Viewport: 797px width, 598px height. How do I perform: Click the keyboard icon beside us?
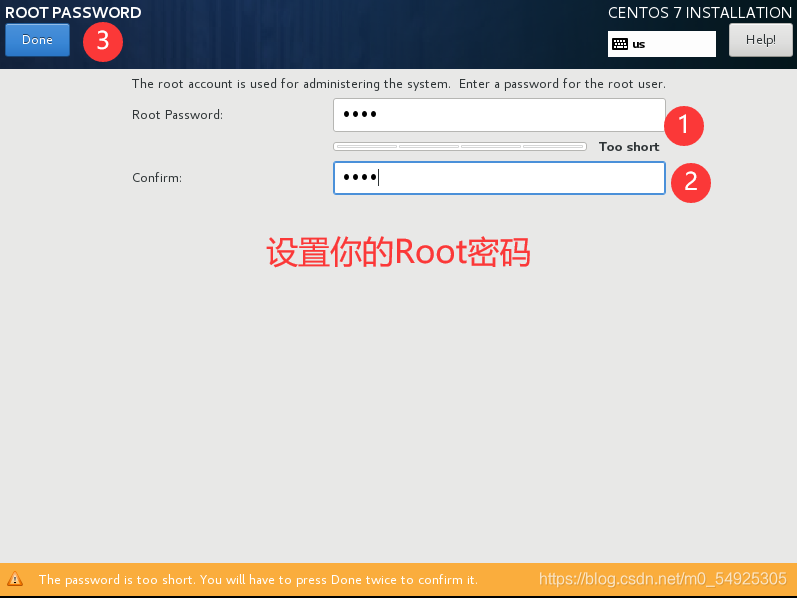620,44
